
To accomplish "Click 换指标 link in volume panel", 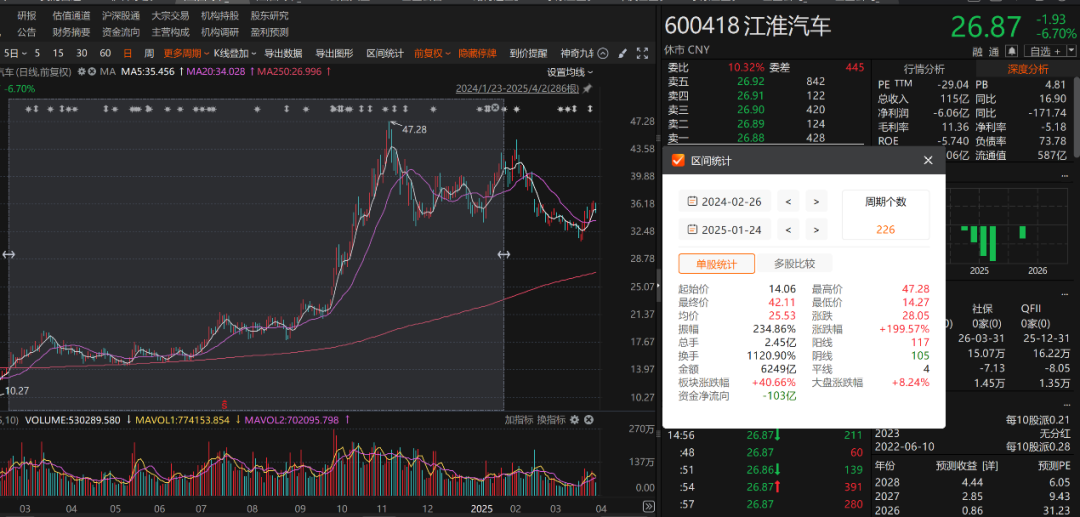I will pos(551,420).
